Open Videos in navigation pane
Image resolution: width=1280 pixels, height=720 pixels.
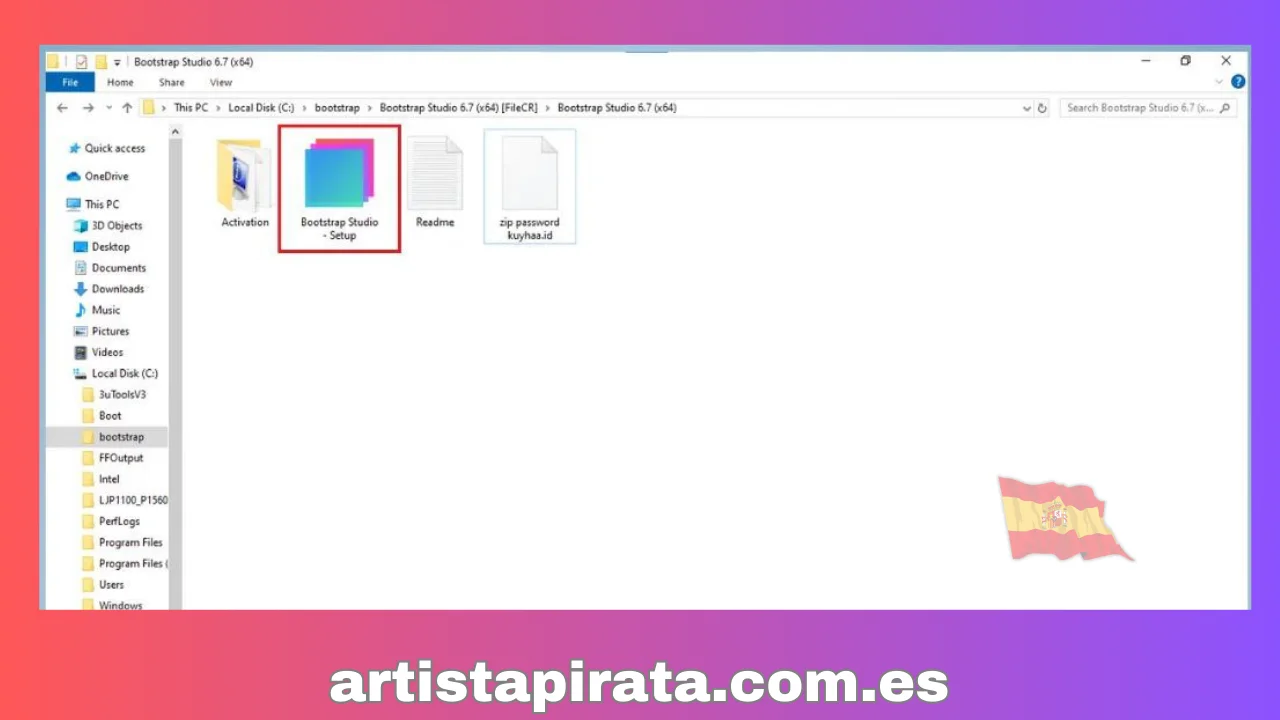click(x=98, y=352)
